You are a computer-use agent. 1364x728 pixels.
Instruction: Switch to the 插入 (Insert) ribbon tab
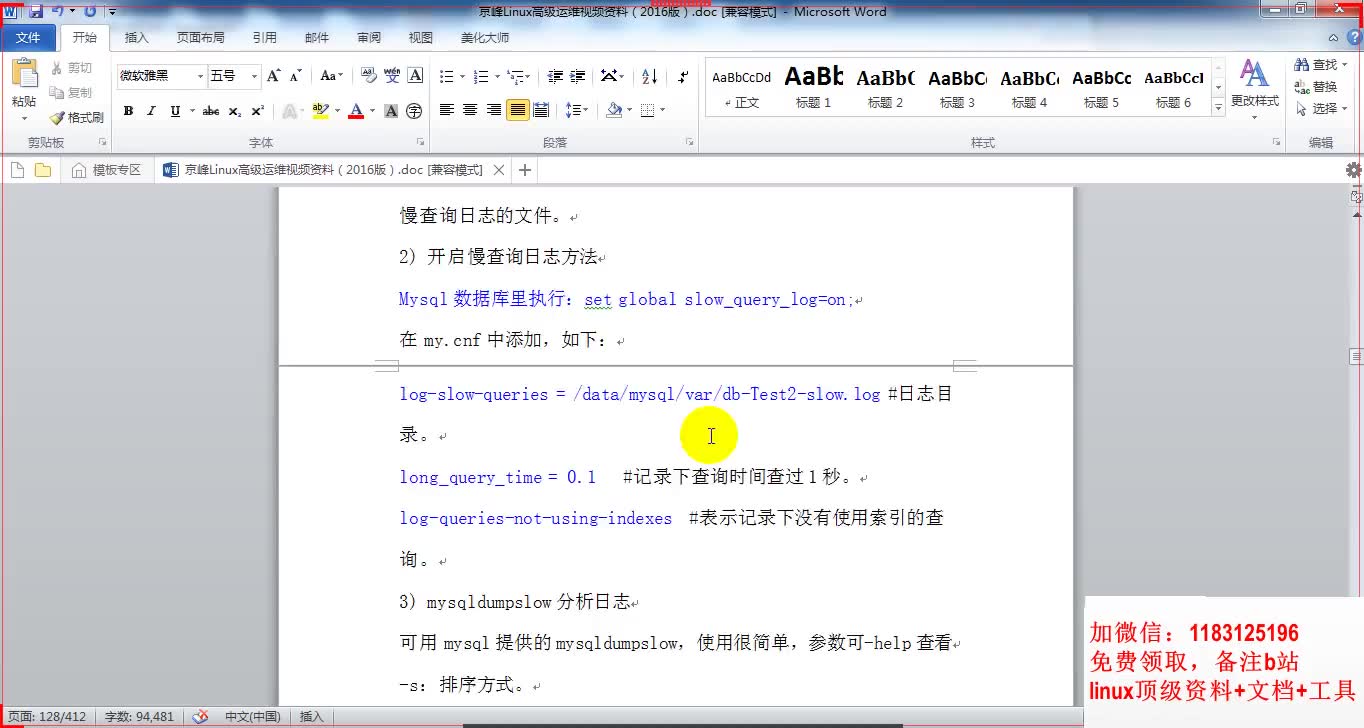tap(136, 38)
